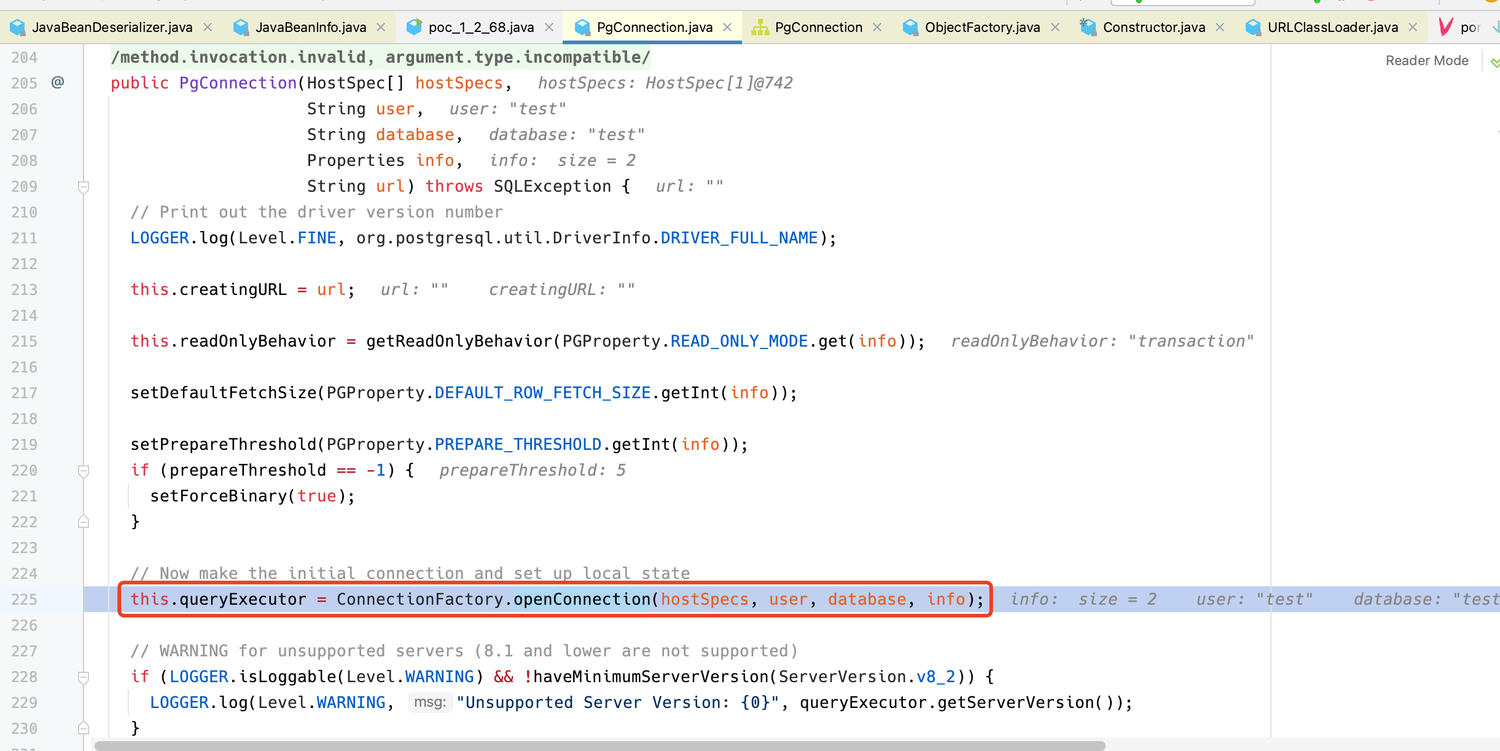This screenshot has height=751, width=1500.
Task: Click the ConnectionFactory class reference
Action: pos(420,599)
